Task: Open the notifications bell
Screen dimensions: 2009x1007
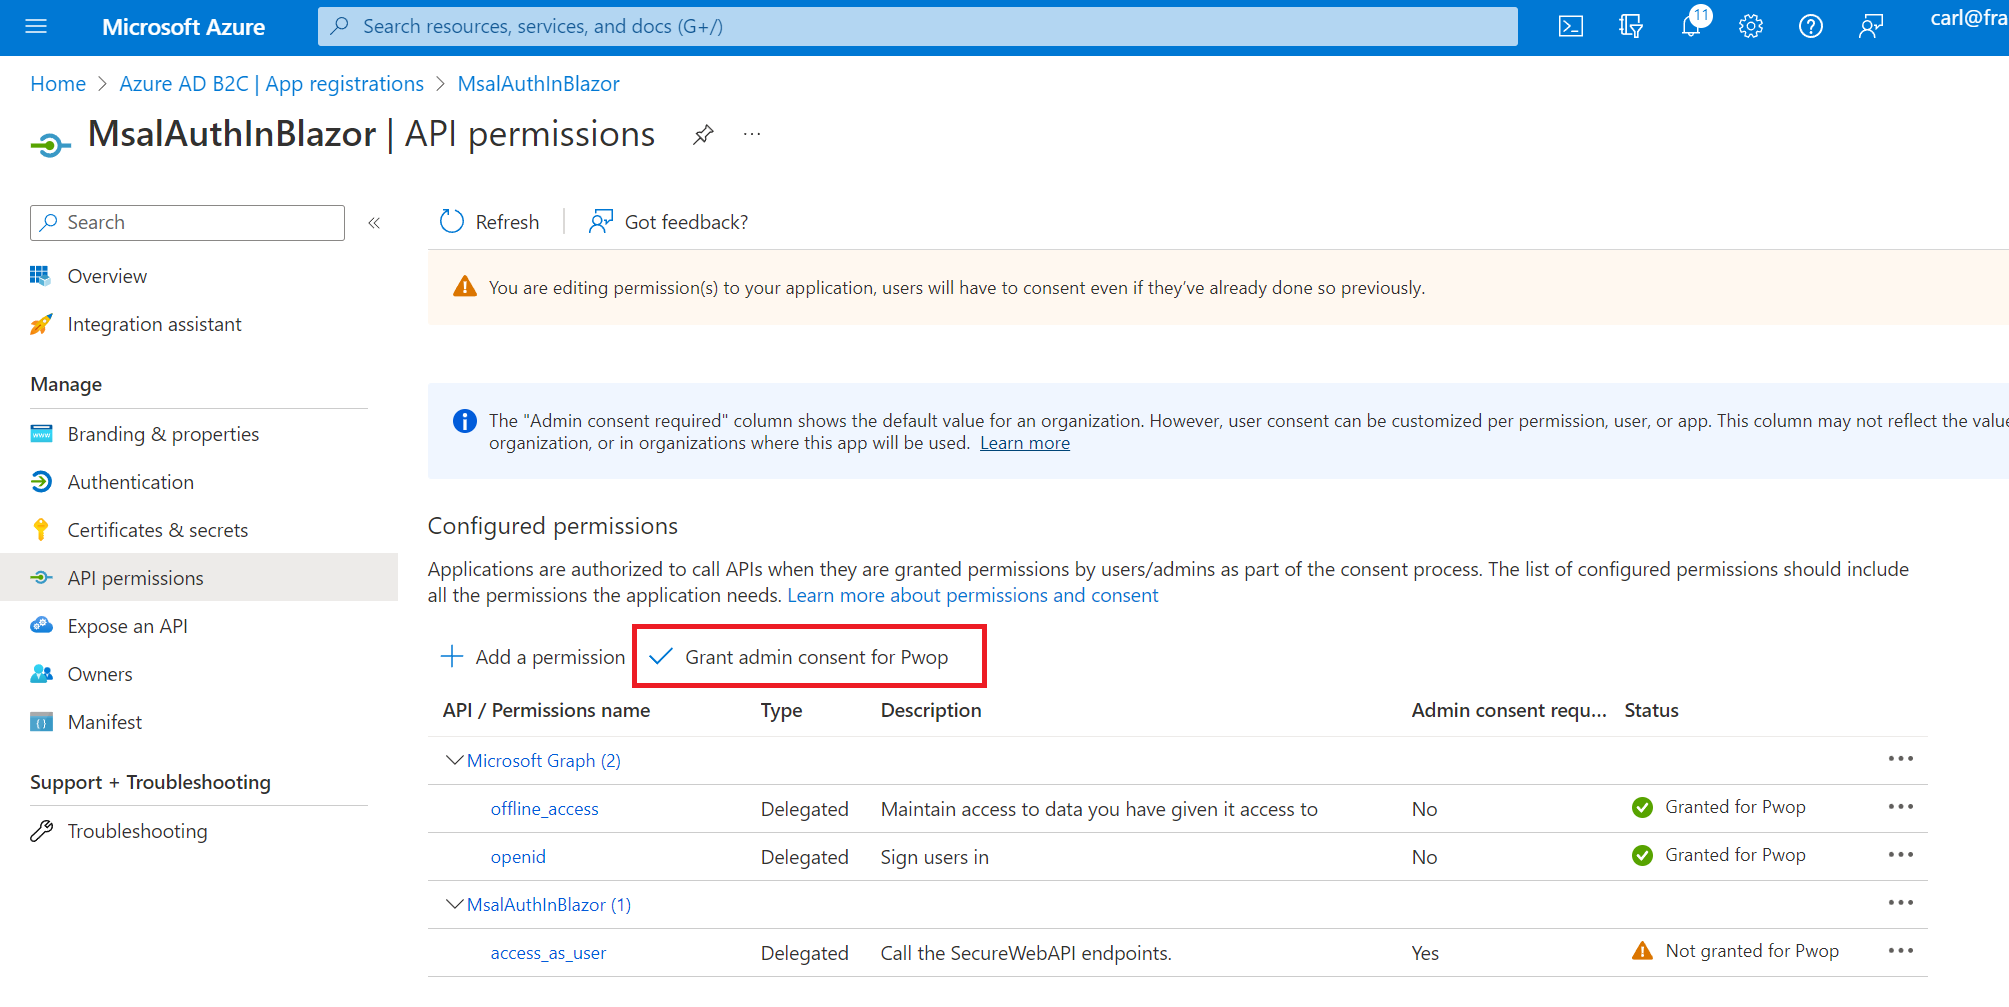Action: point(1691,27)
